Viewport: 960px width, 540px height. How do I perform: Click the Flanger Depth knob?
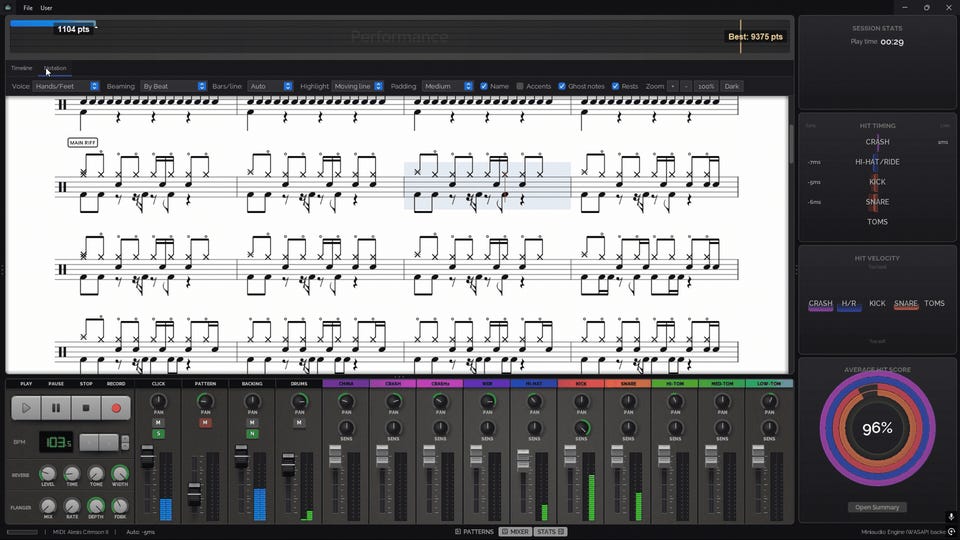tap(96, 506)
